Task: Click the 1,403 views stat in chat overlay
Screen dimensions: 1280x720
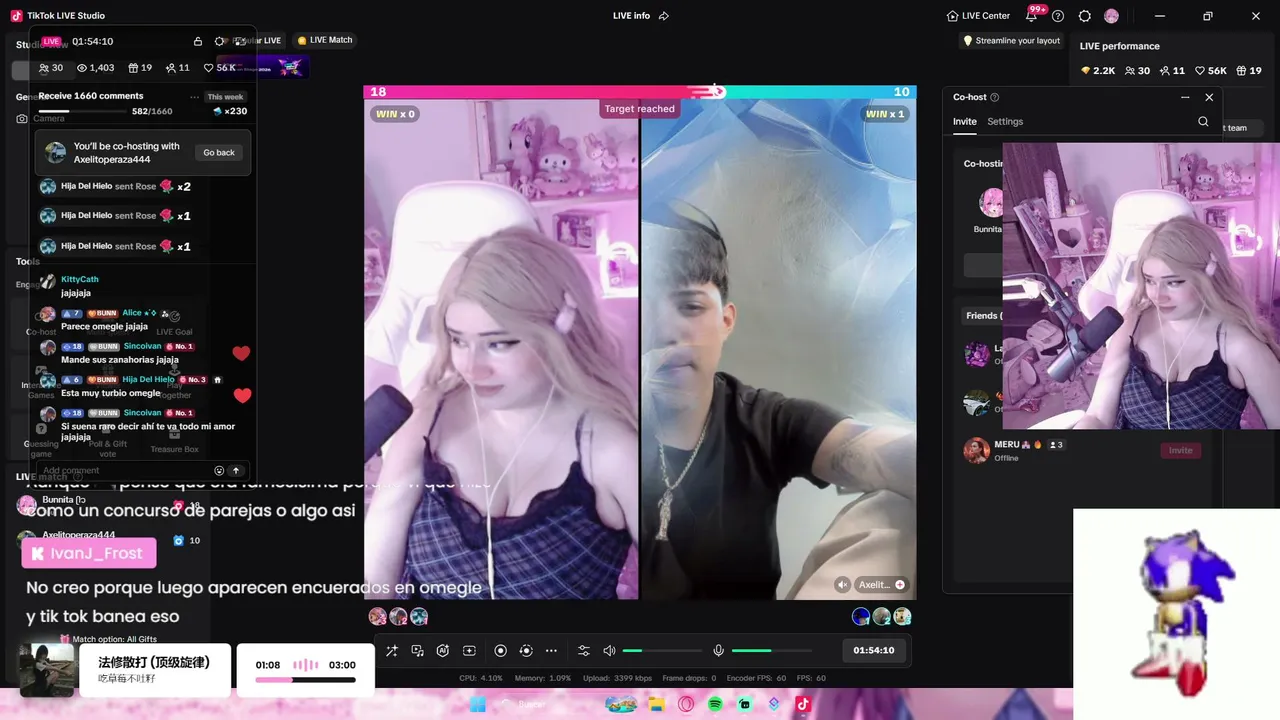Action: point(96,68)
